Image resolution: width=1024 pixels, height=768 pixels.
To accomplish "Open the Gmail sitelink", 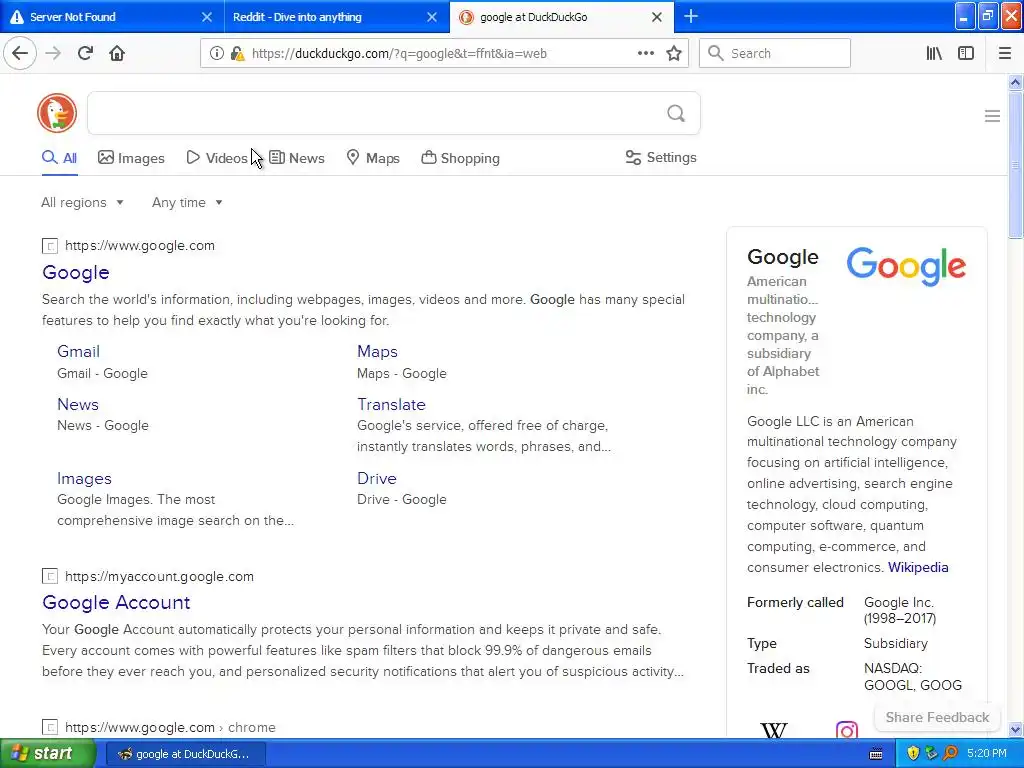I will click(x=78, y=351).
